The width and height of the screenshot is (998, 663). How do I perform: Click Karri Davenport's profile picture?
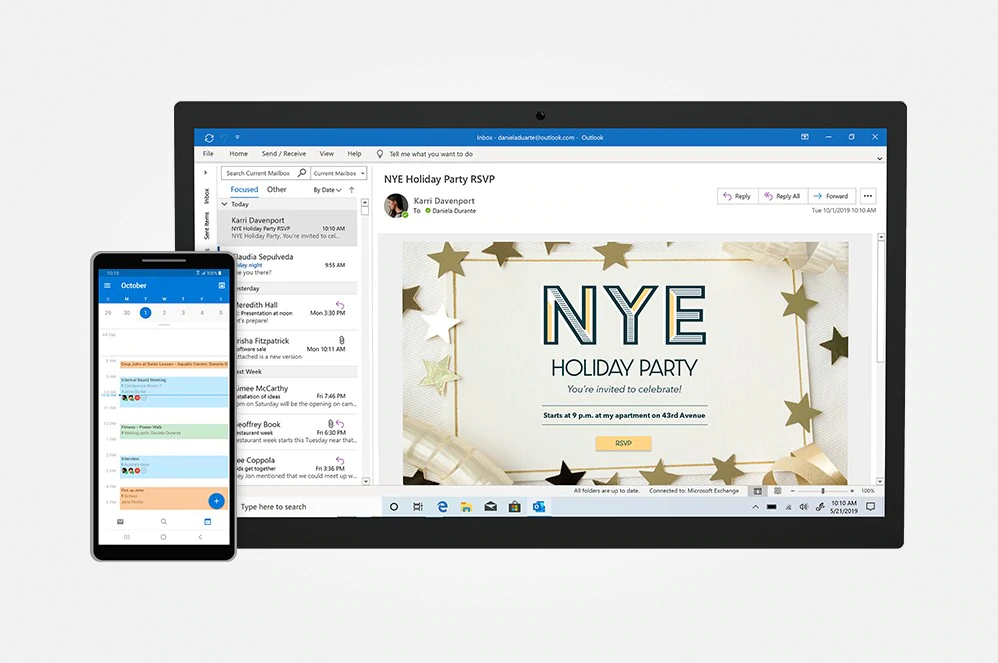point(396,206)
